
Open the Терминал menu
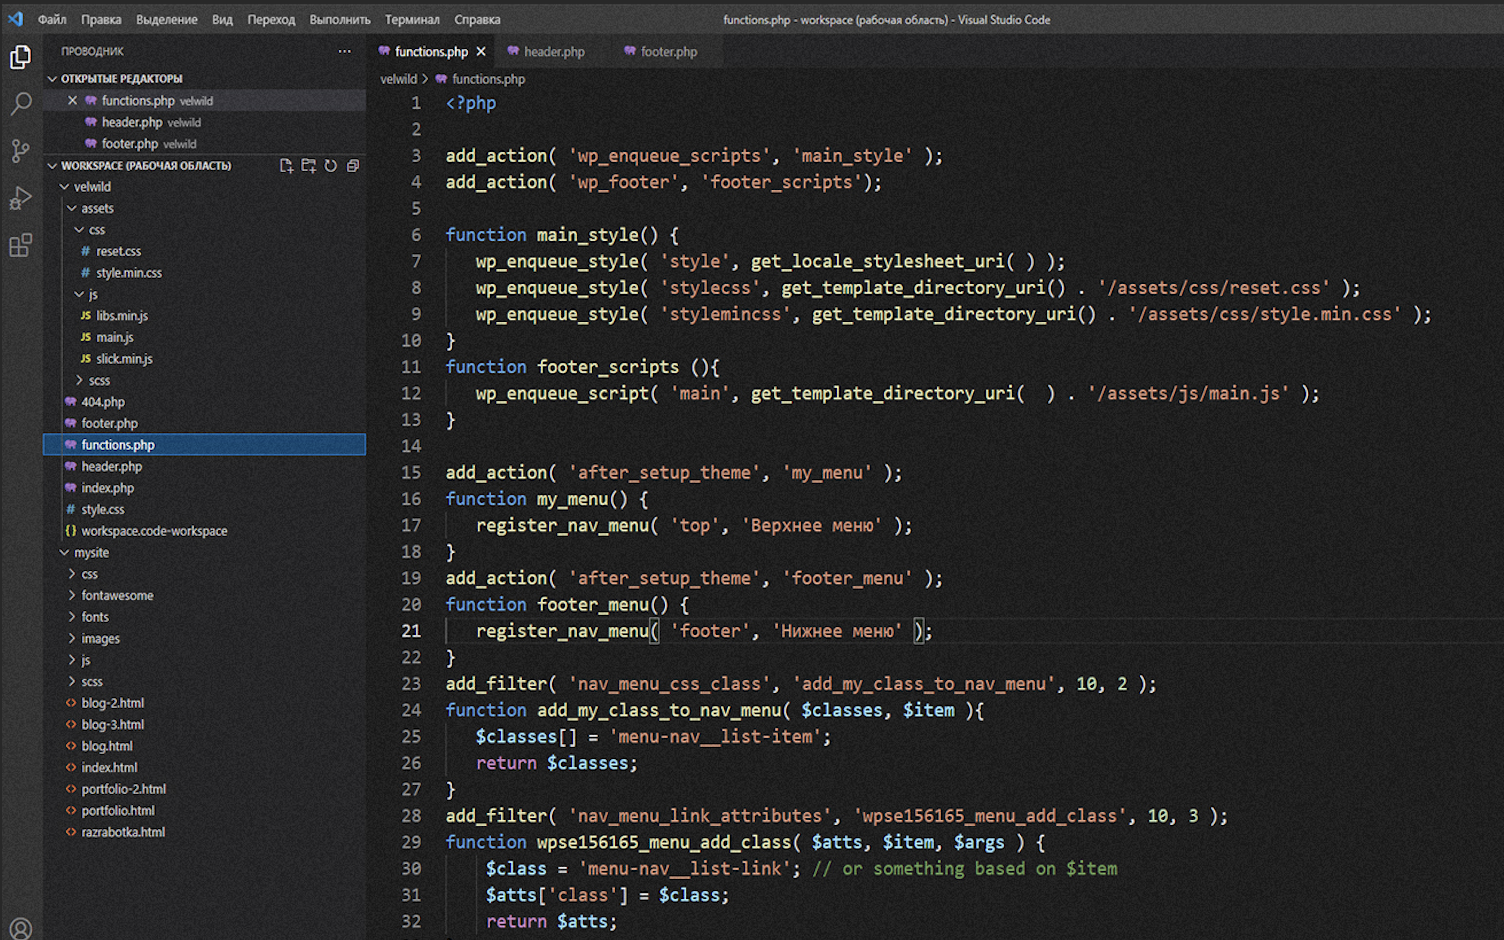pyautogui.click(x=412, y=20)
